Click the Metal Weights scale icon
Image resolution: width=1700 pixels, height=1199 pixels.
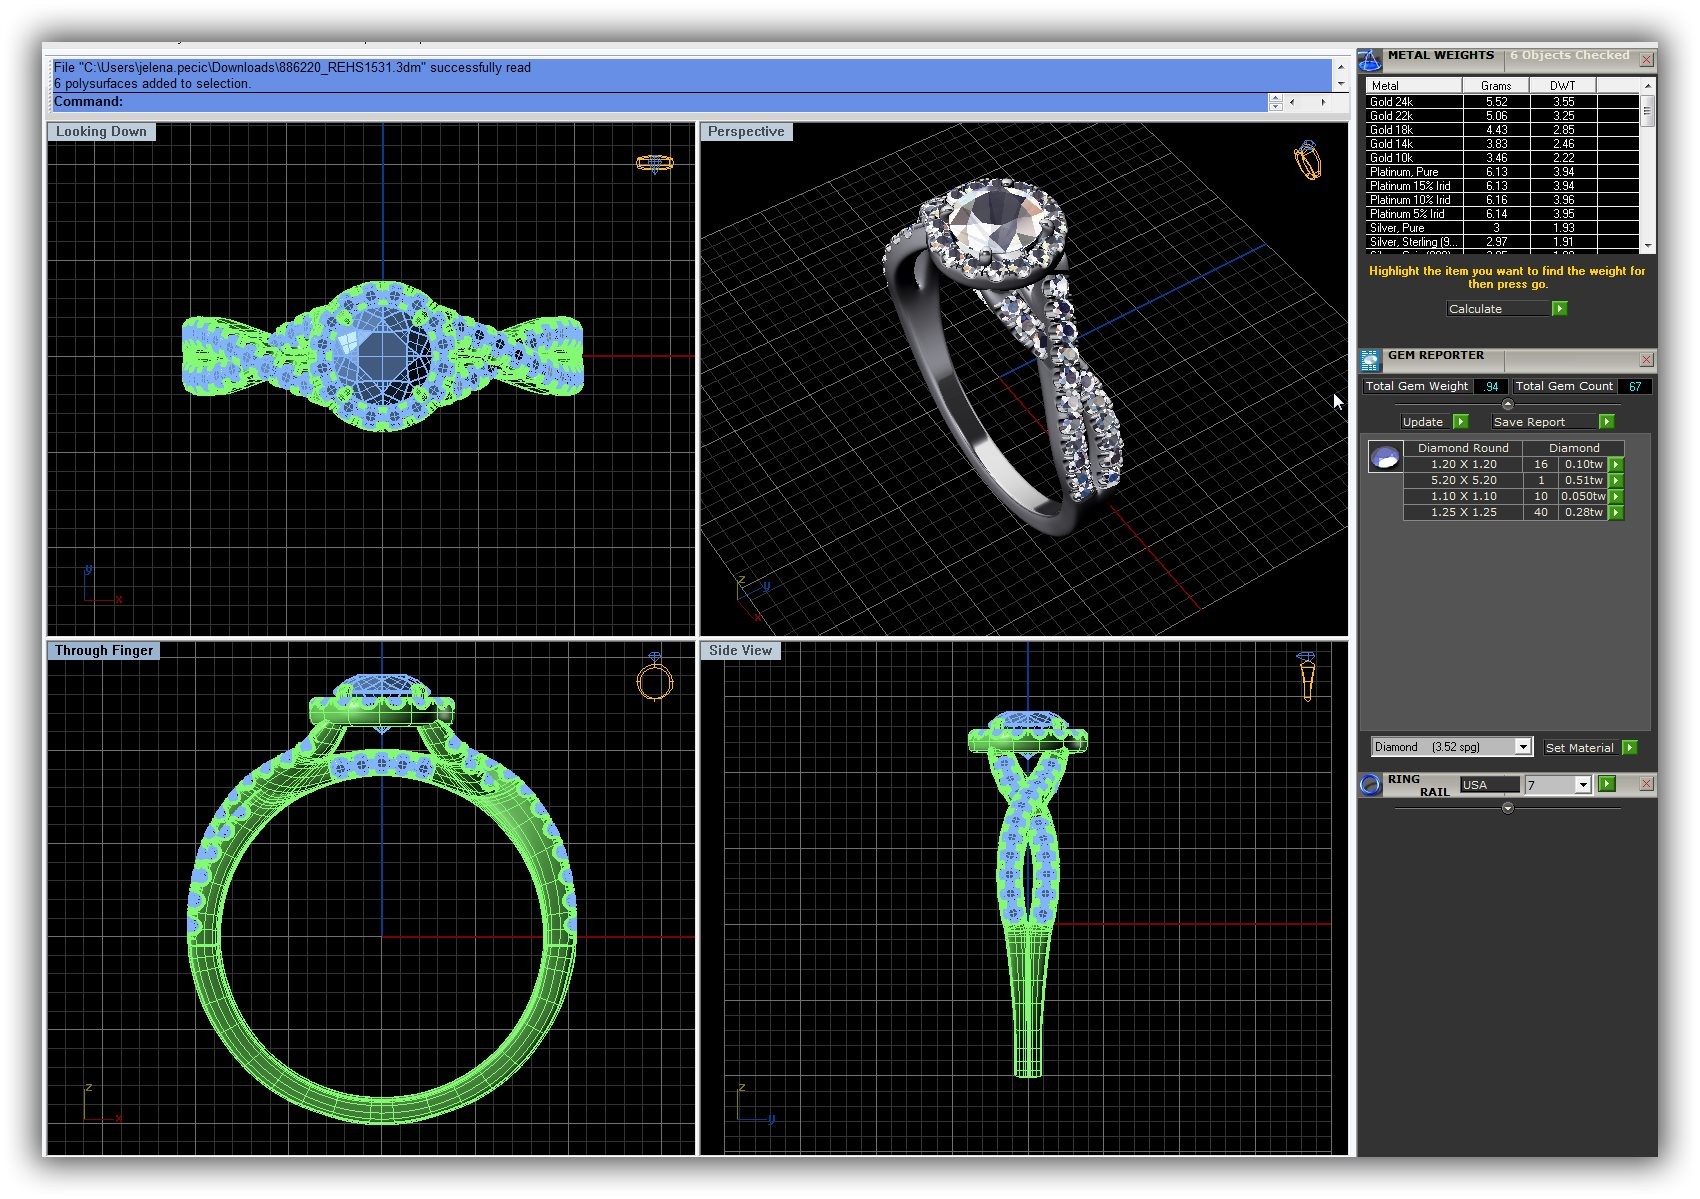pos(1370,60)
